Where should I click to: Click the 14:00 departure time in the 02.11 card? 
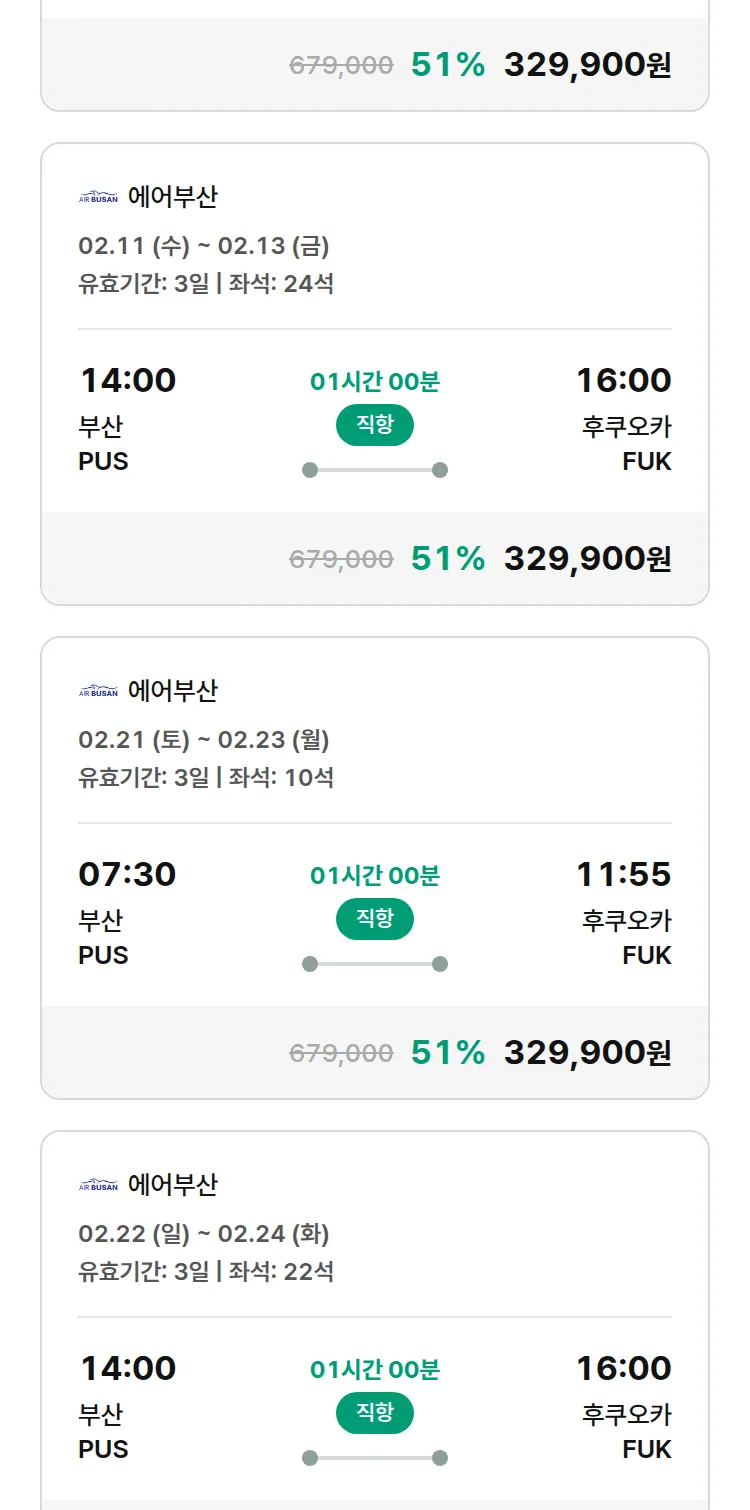128,381
